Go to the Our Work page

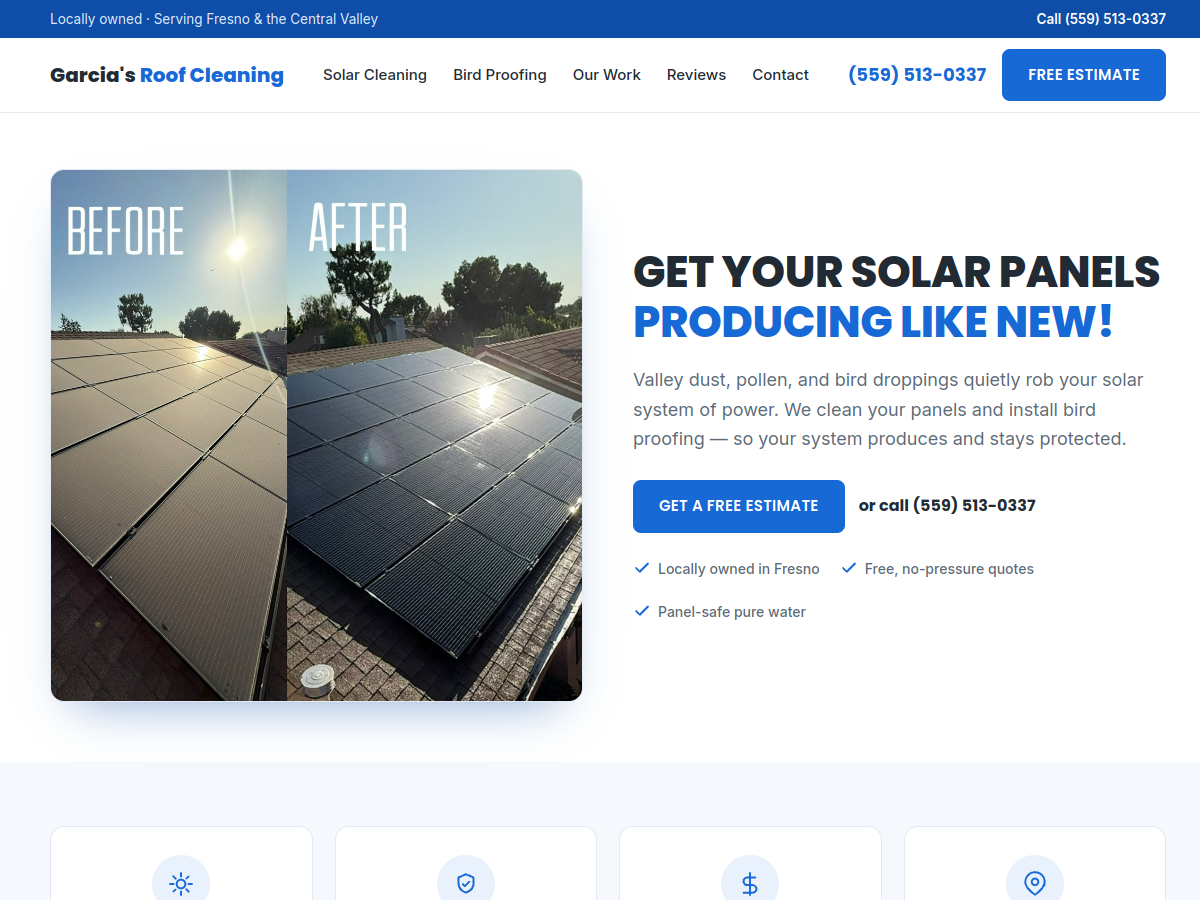coord(607,75)
